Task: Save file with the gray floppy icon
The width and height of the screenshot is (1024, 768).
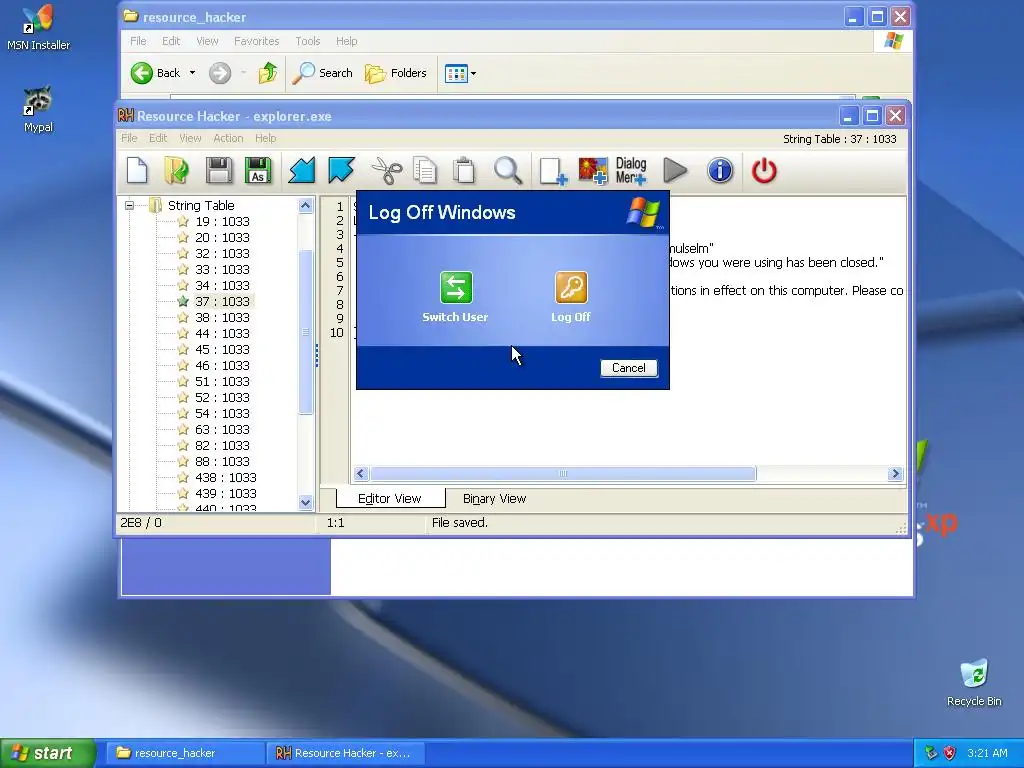Action: point(219,171)
